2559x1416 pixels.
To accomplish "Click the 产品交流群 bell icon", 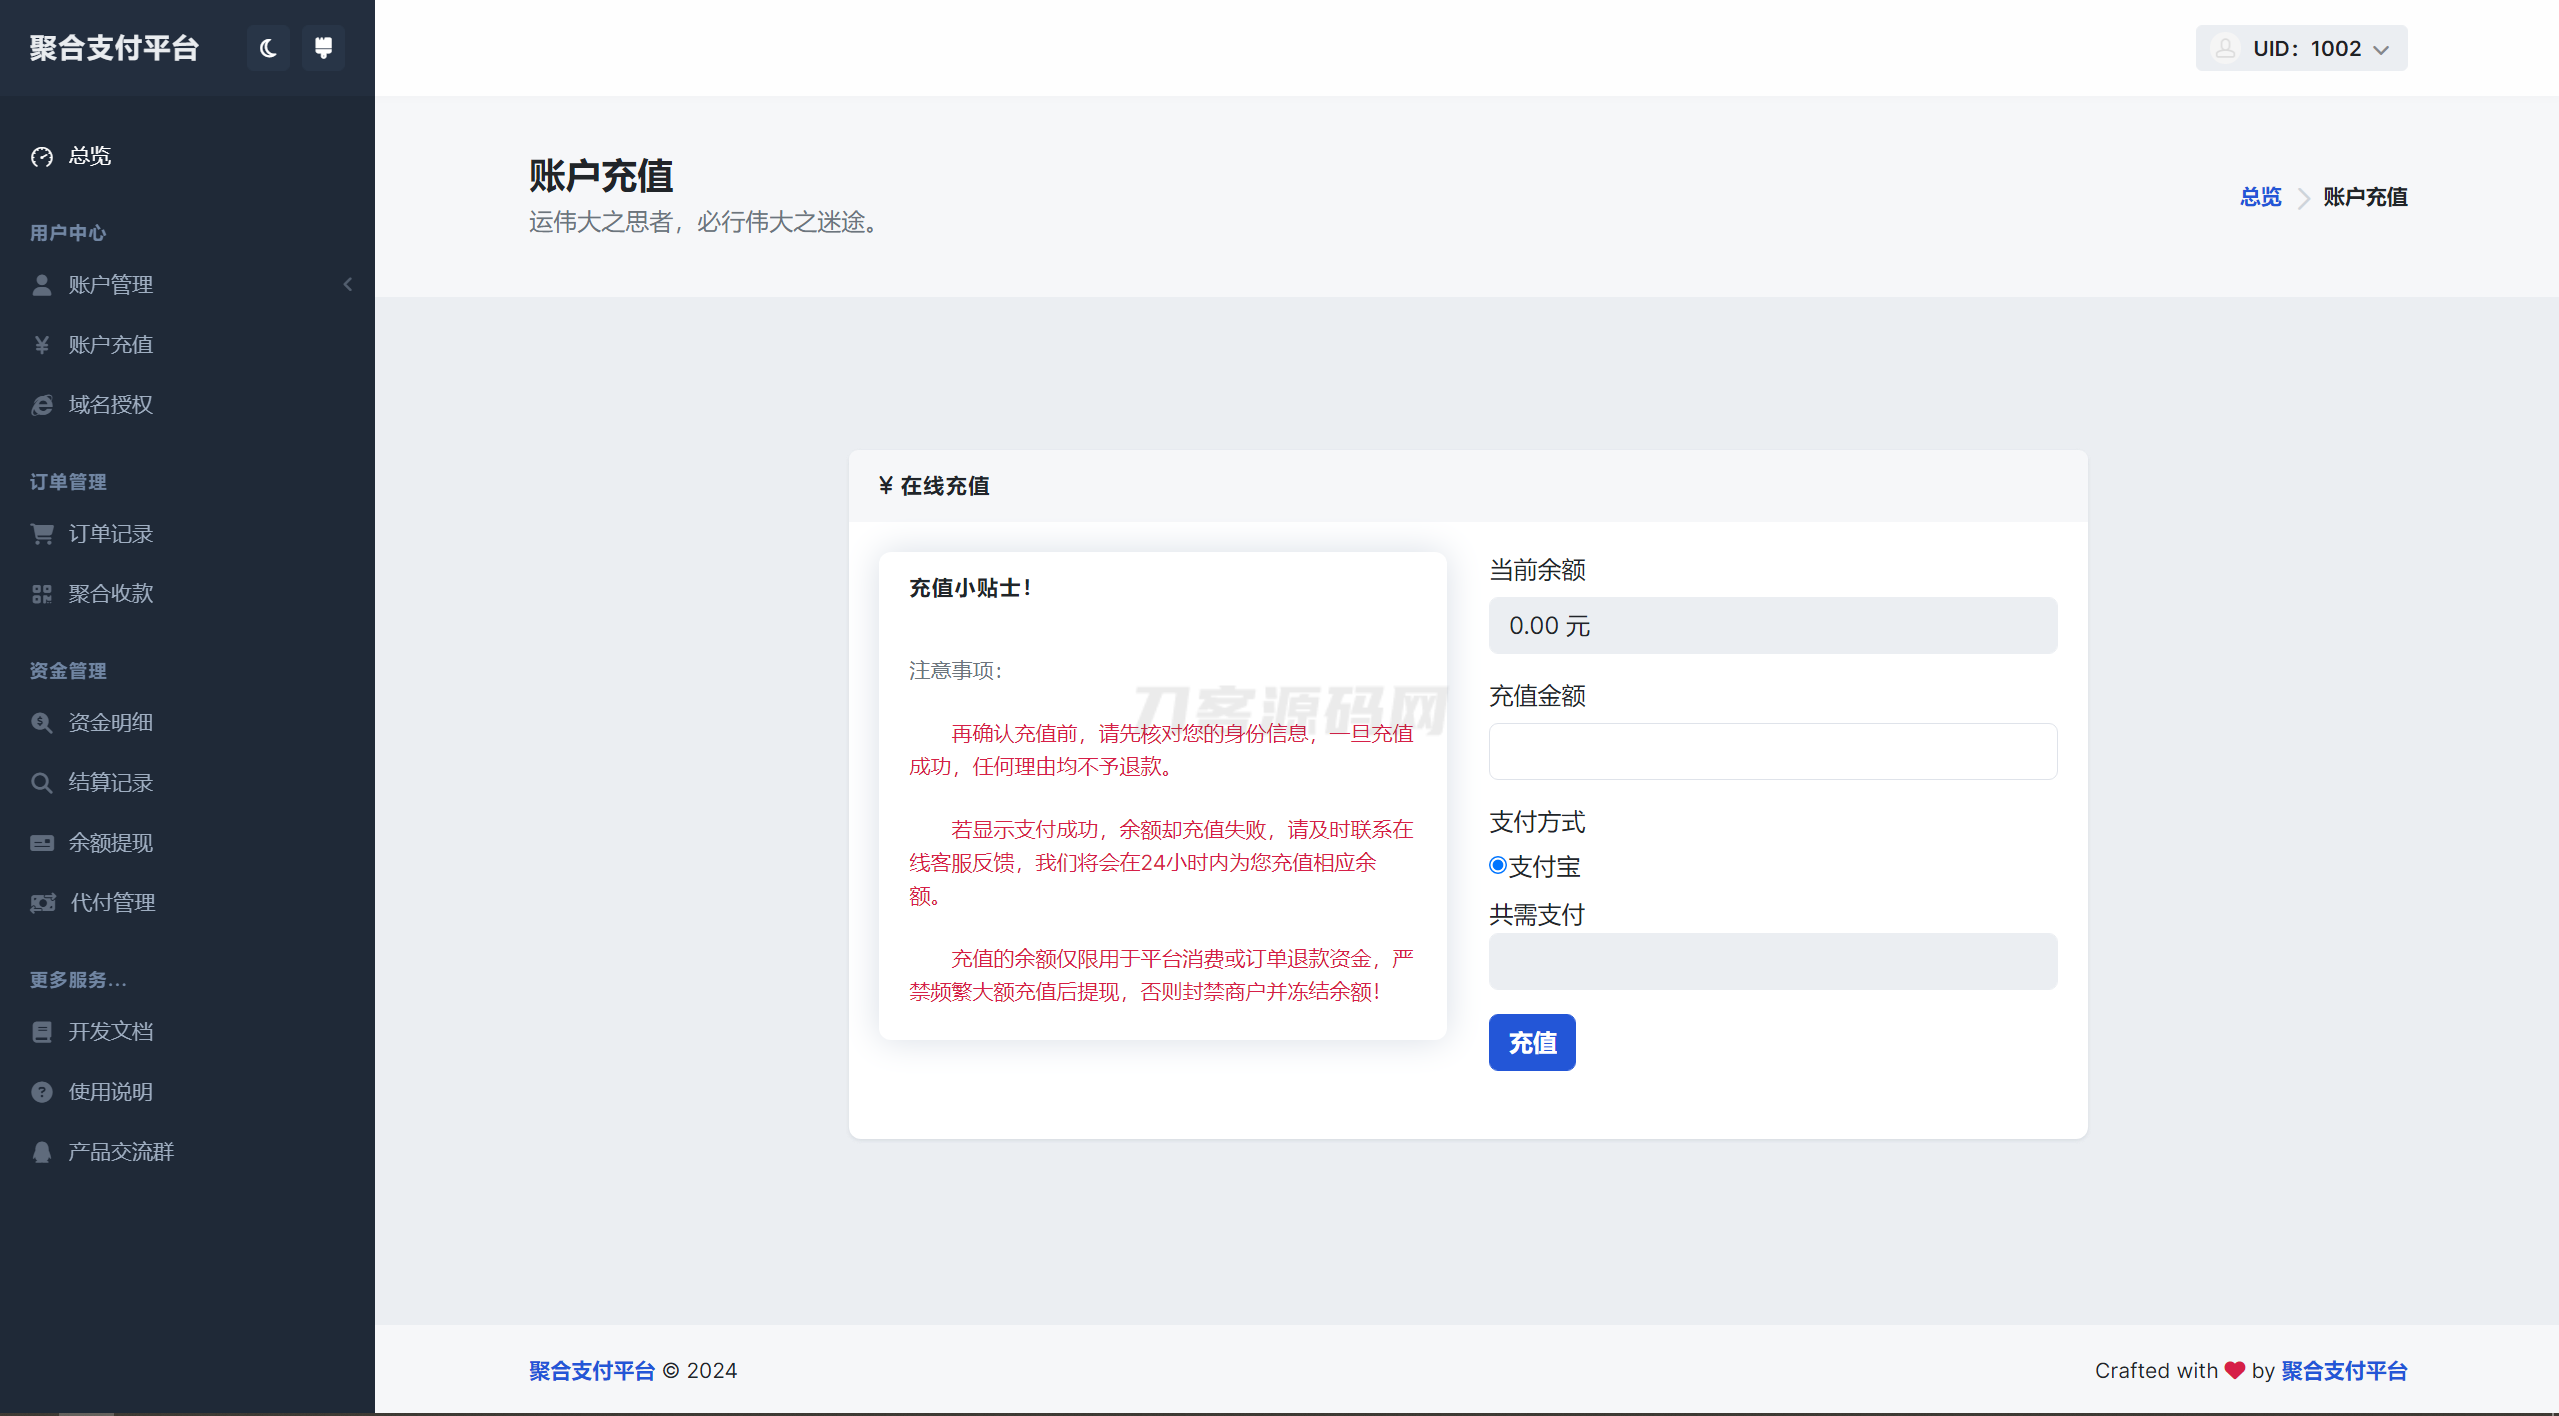I will pyautogui.click(x=41, y=1151).
